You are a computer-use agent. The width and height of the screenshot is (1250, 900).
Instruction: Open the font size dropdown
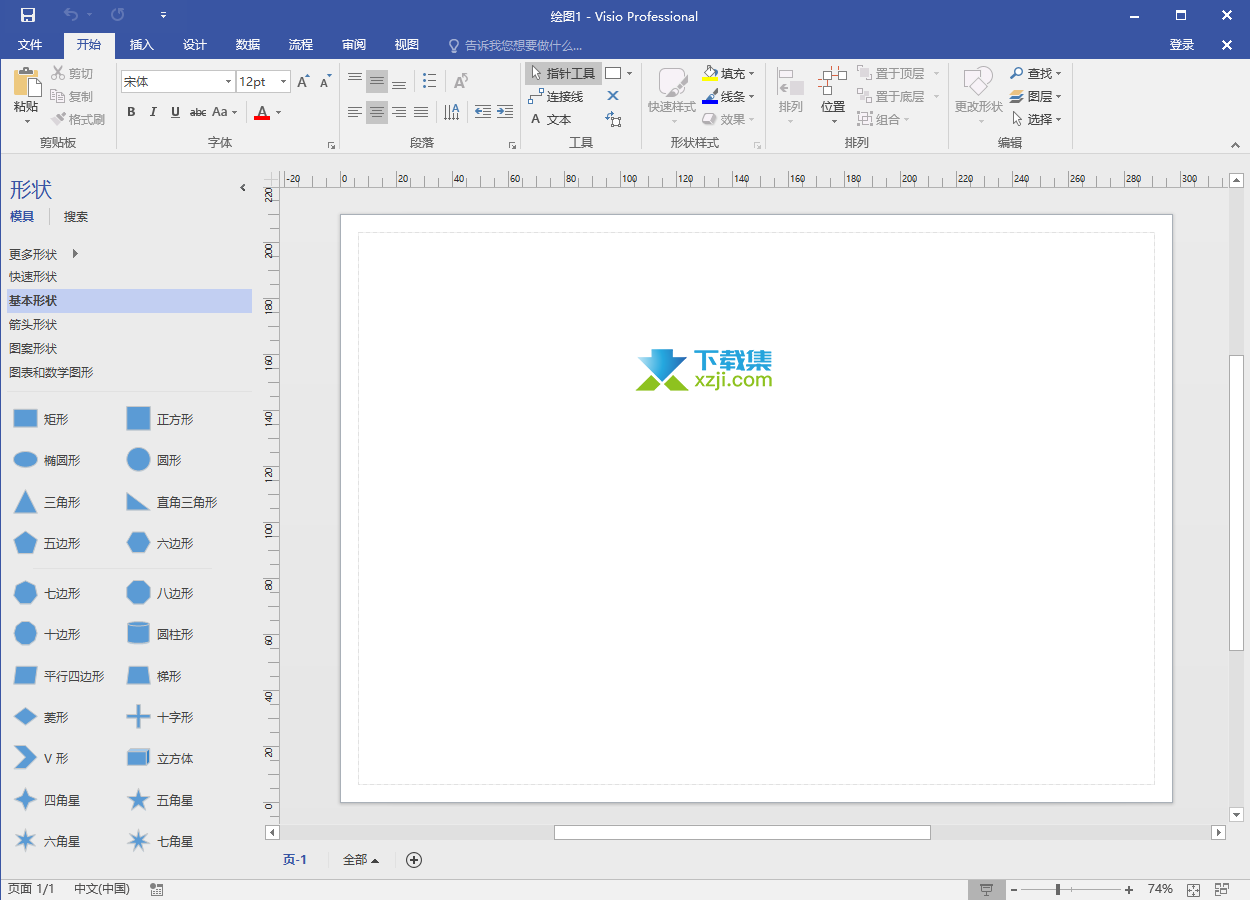284,82
